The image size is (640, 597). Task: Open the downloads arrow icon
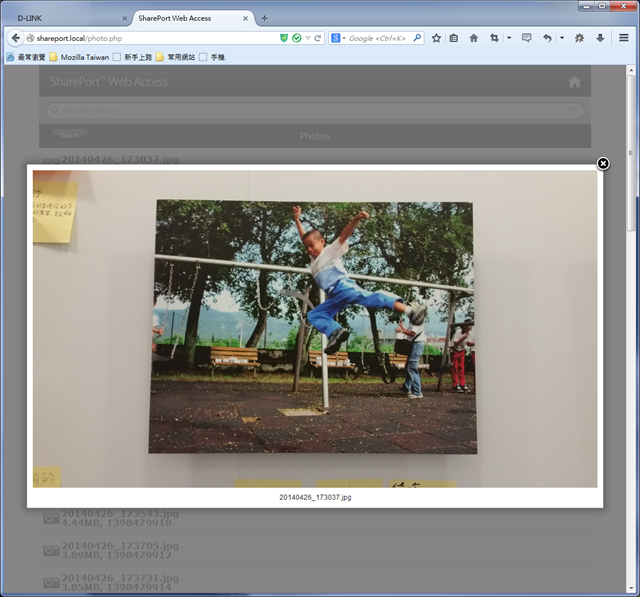coord(600,38)
